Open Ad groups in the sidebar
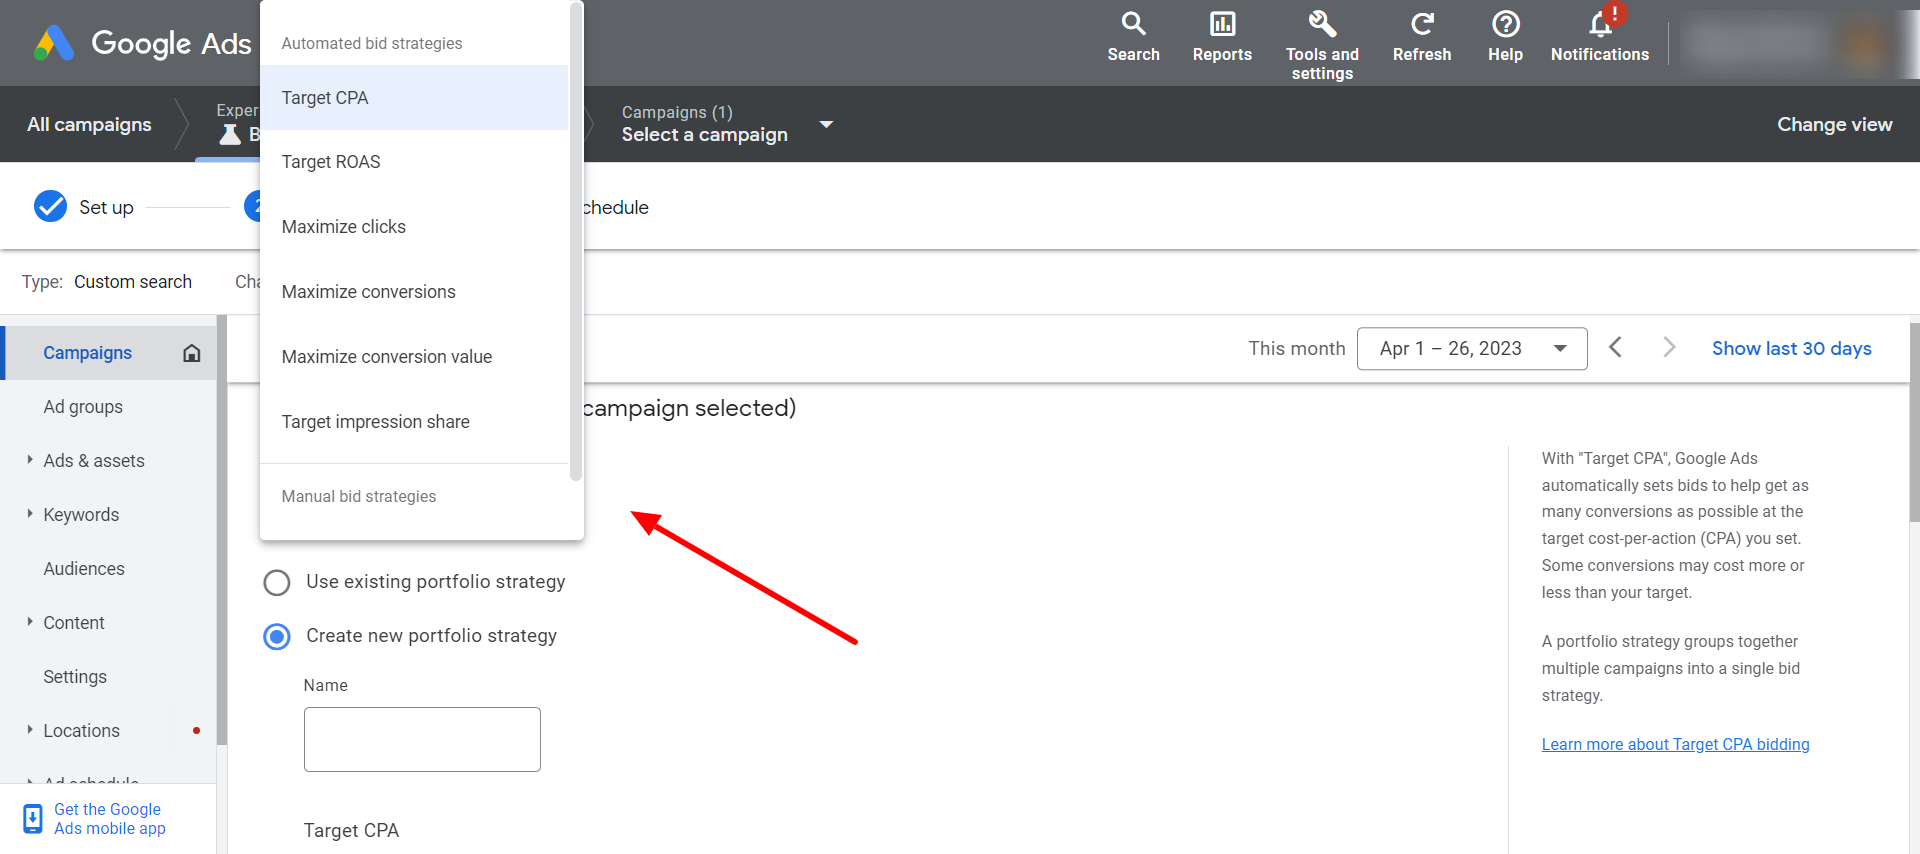The height and width of the screenshot is (854, 1920). pos(83,407)
